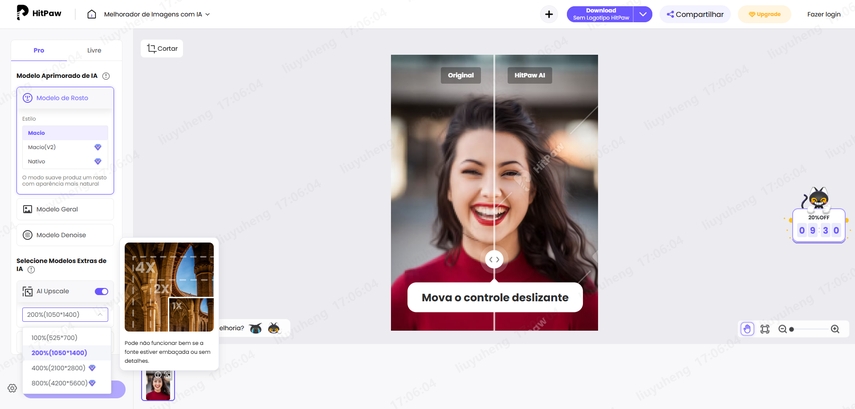Open settings with the gear icon

(12, 388)
